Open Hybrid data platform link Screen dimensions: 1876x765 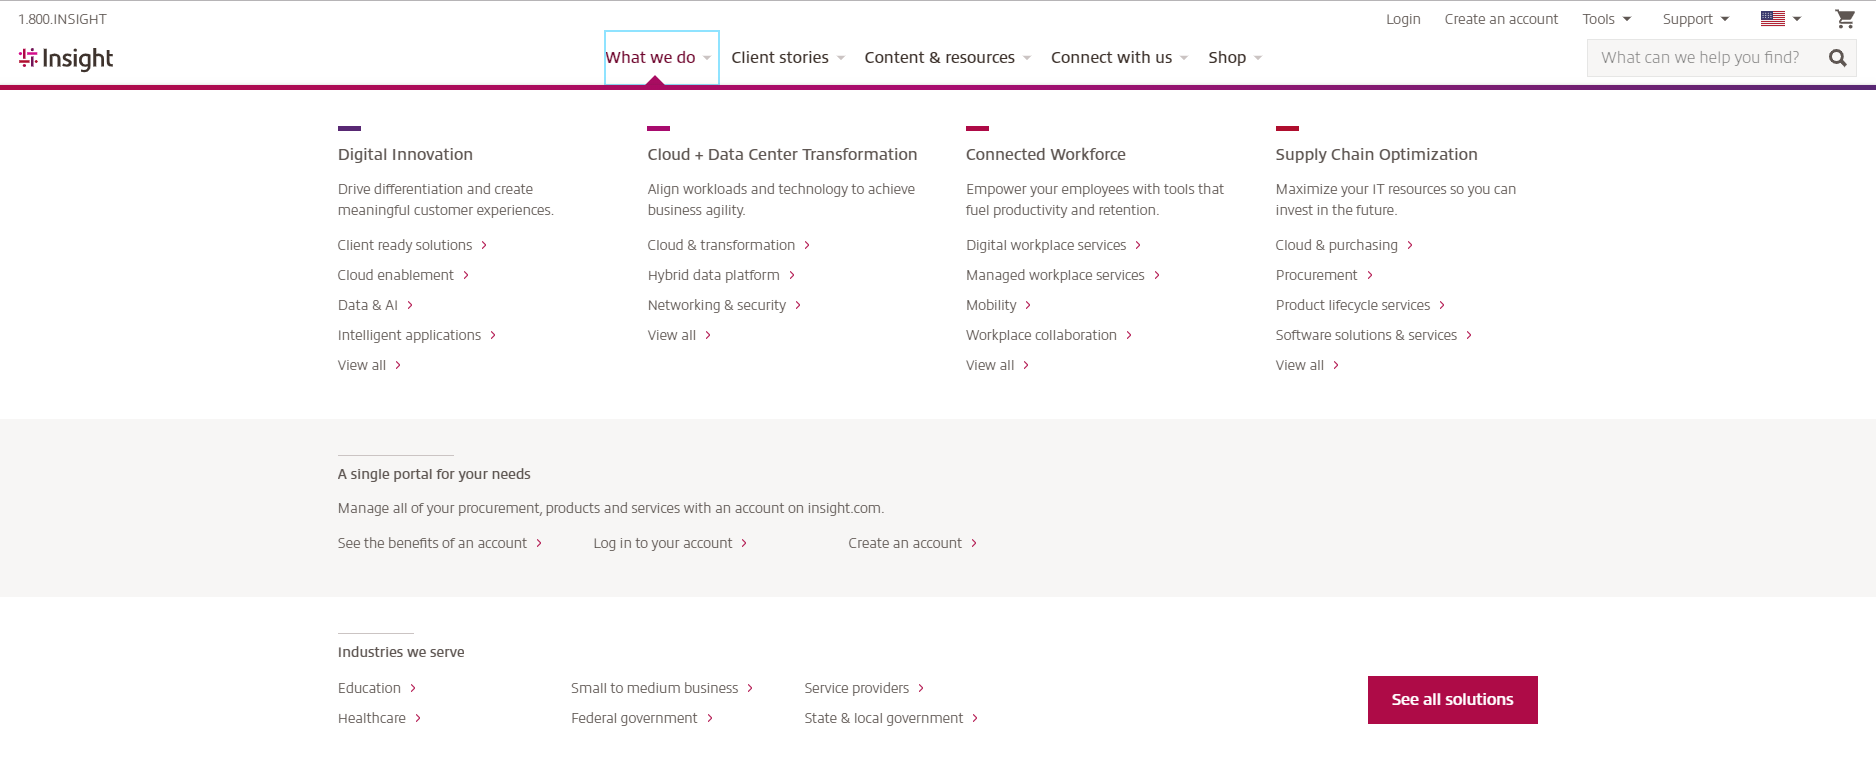tap(713, 275)
